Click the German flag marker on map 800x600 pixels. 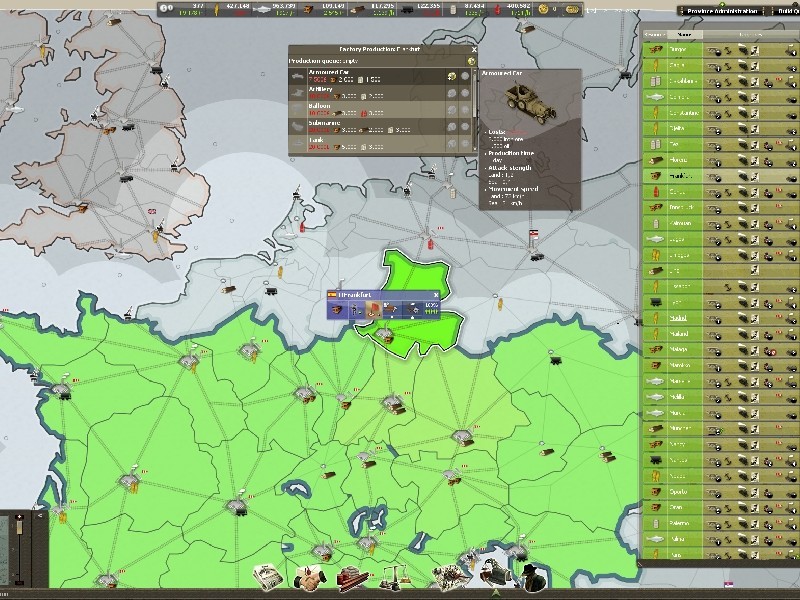click(534, 234)
